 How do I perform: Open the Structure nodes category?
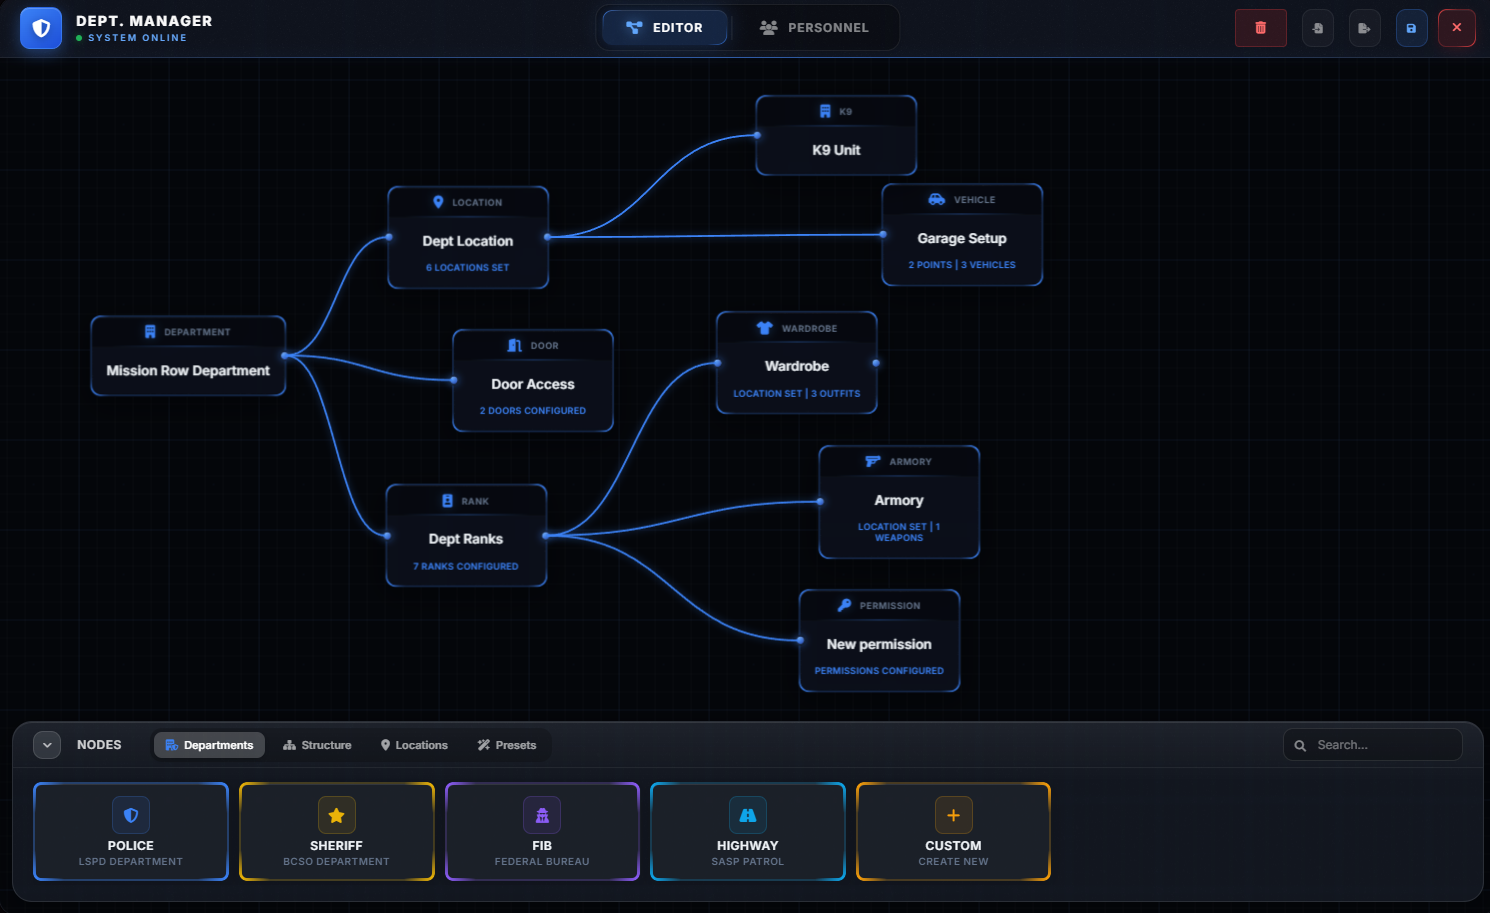pyautogui.click(x=317, y=745)
